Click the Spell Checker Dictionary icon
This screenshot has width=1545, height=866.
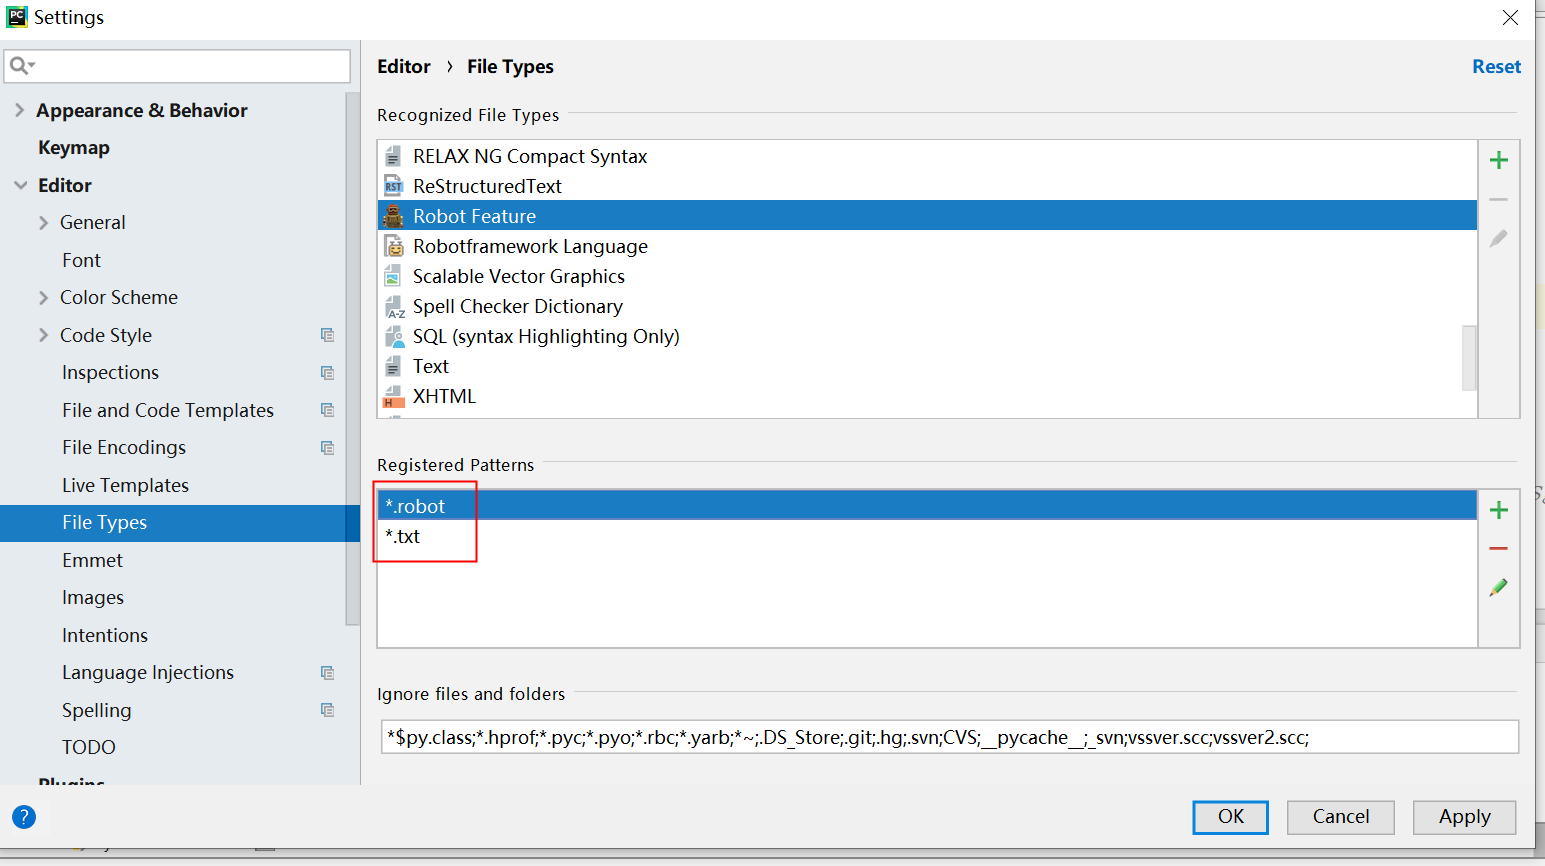[x=394, y=306]
